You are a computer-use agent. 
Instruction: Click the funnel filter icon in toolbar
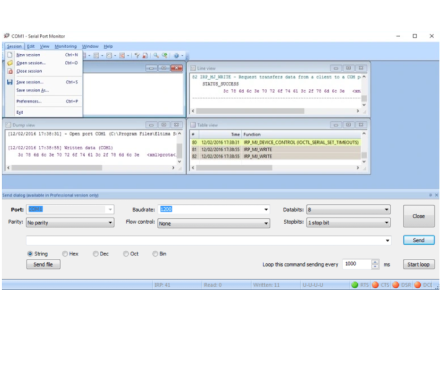pyautogui.click(x=137, y=55)
